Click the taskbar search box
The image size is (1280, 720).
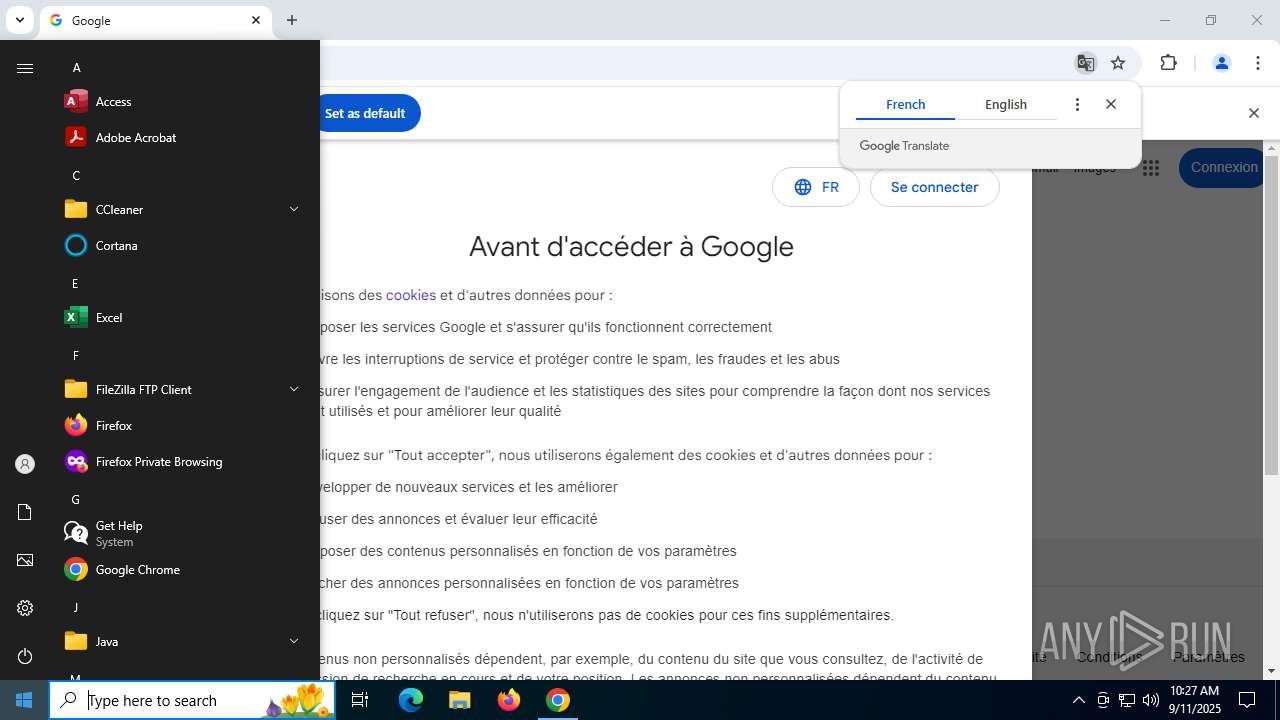tap(192, 700)
